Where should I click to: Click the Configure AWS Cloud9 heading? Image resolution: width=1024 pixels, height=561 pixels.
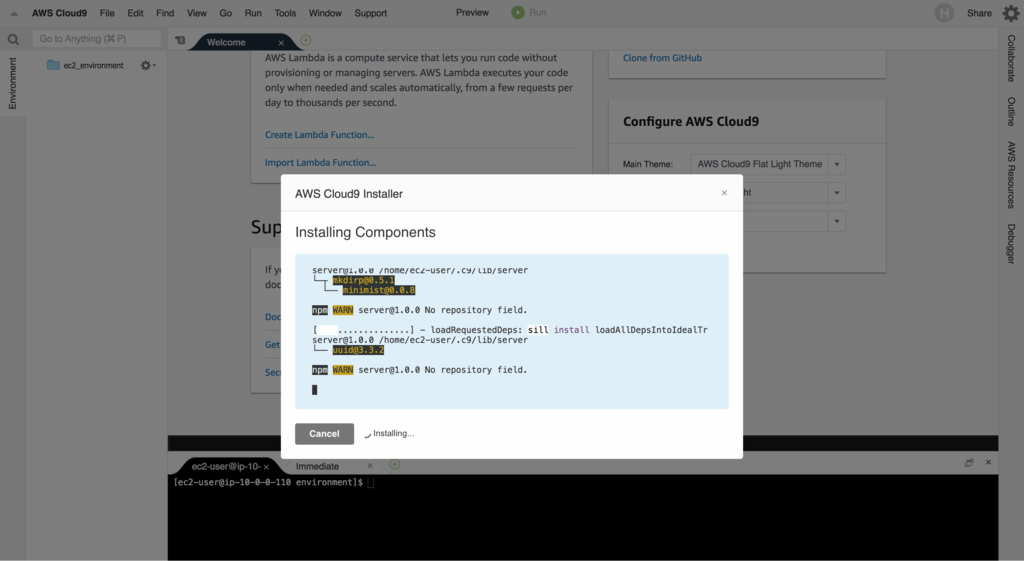691,121
